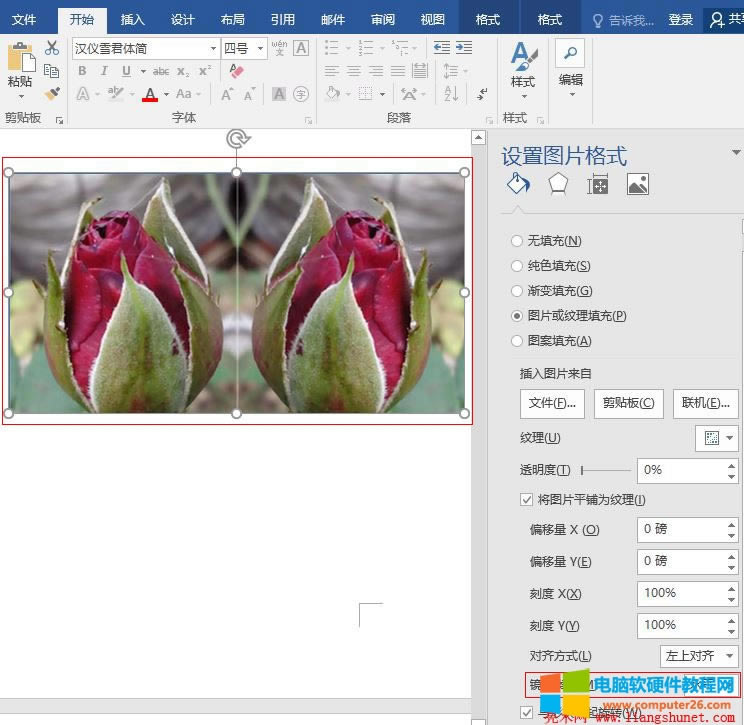Image resolution: width=744 pixels, height=725 pixels.
Task: Uncheck 将图片平铺为纹理 checkbox
Action: coord(527,500)
